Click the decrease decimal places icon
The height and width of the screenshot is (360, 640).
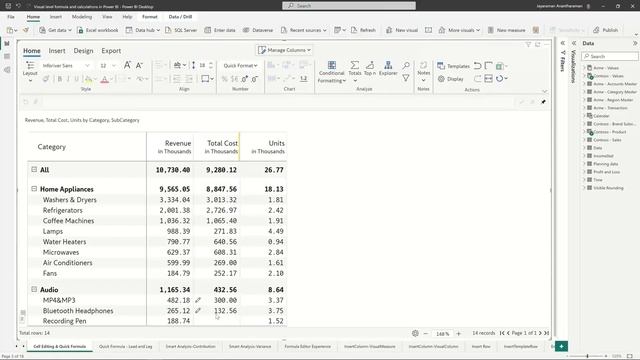(x=254, y=79)
